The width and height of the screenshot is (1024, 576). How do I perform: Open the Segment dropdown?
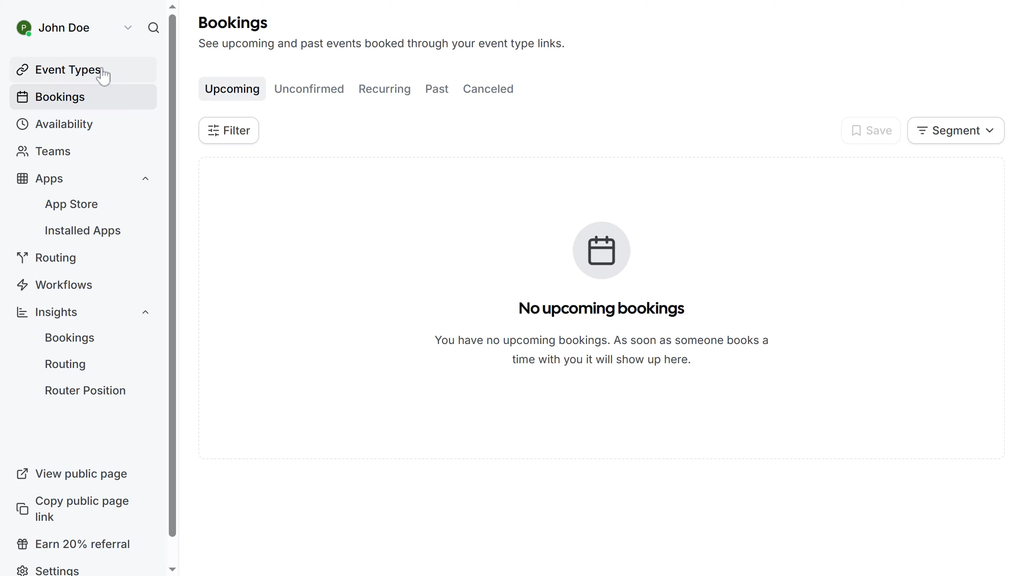tap(955, 131)
